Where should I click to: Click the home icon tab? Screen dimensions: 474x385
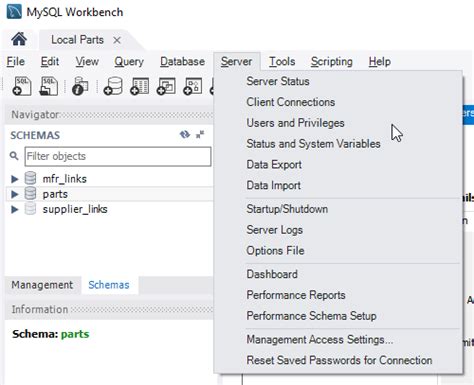(x=19, y=39)
